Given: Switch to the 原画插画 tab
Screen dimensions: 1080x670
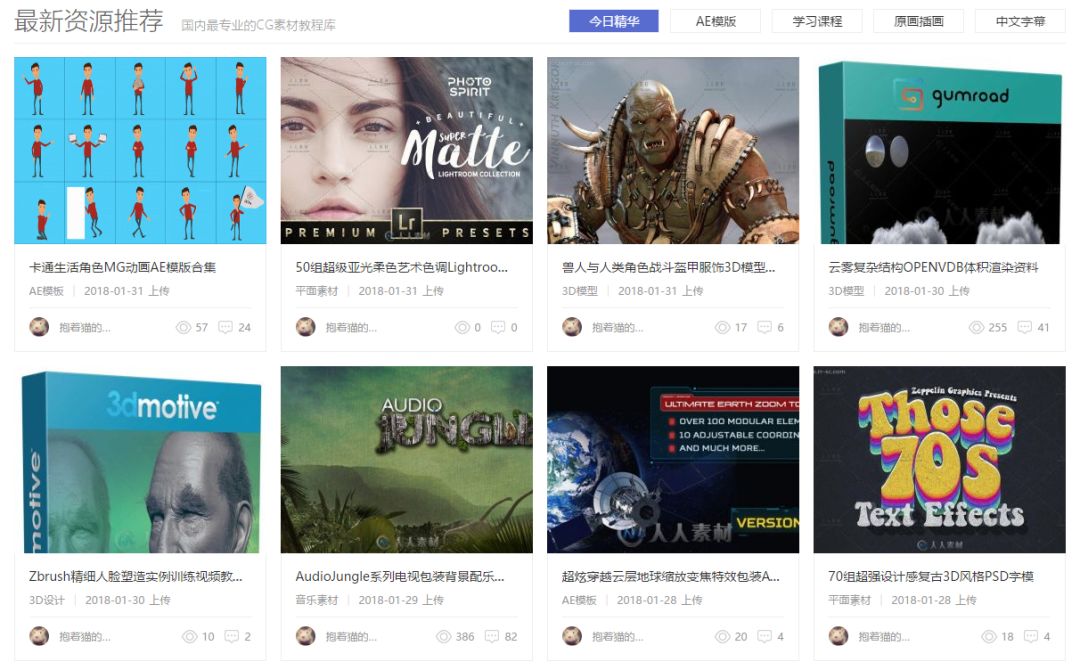Looking at the screenshot, I should [x=919, y=21].
